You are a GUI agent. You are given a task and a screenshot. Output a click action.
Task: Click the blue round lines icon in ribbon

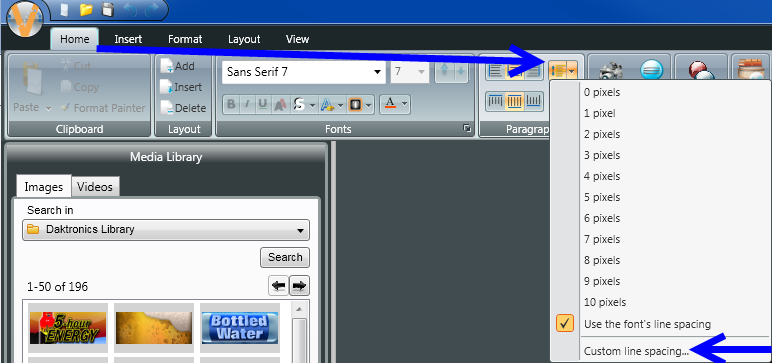coord(651,71)
